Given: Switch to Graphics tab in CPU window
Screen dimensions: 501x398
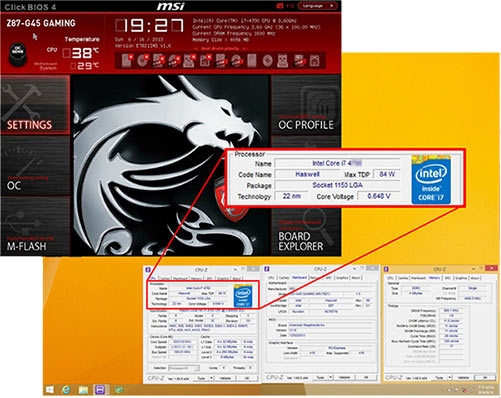Looking at the screenshot, I should pyautogui.click(x=223, y=278).
